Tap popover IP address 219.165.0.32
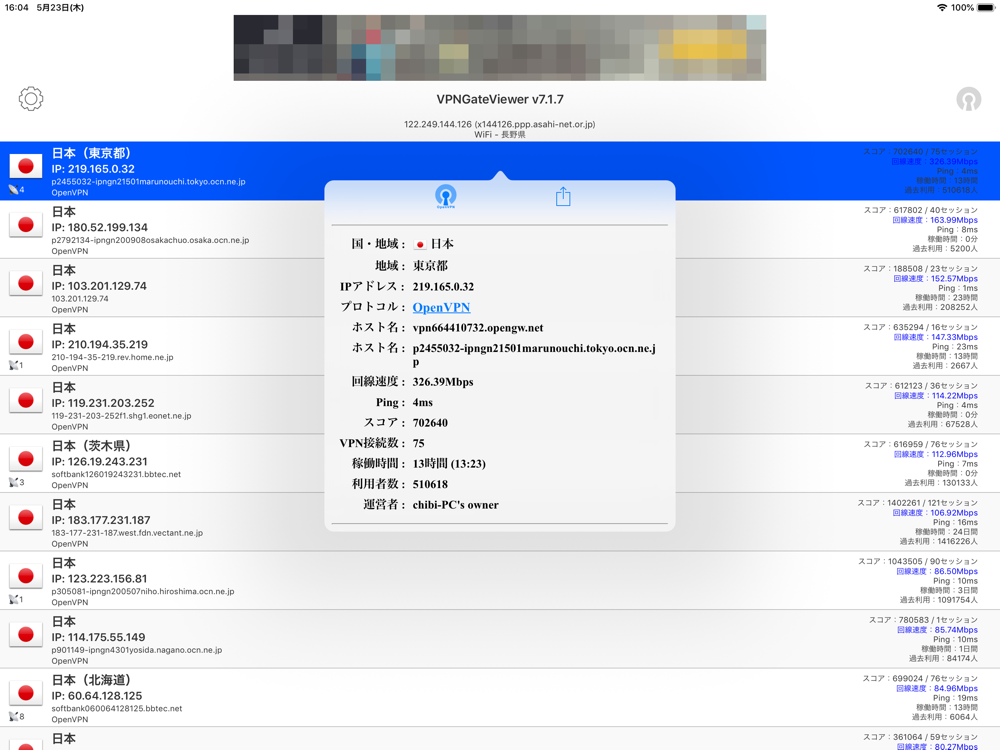Screen dimensions: 1000x750 (443, 287)
